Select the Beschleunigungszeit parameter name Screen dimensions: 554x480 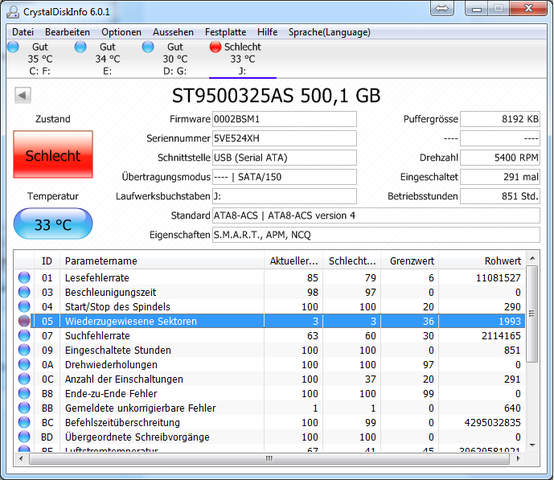pos(110,292)
